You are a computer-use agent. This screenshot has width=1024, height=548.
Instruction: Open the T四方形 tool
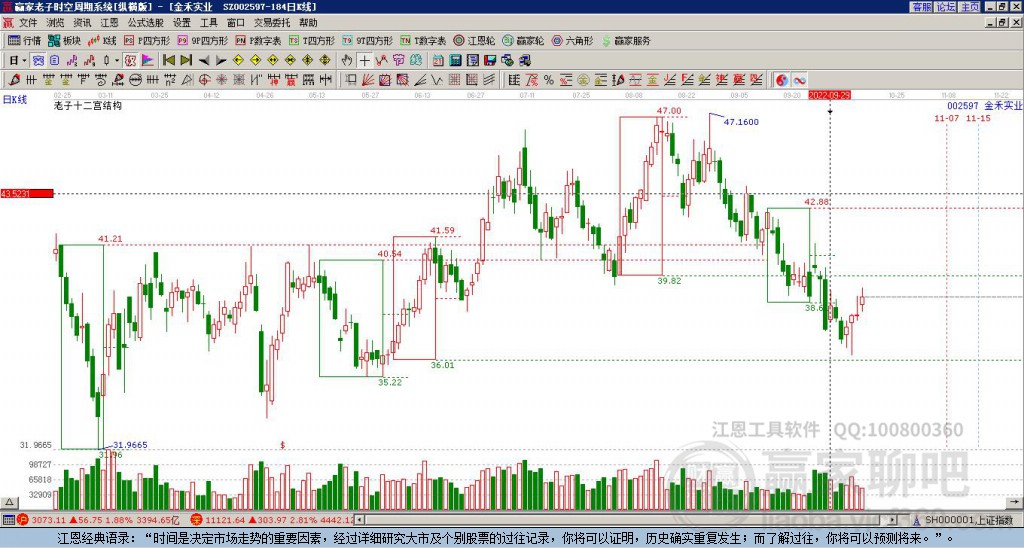[312, 40]
